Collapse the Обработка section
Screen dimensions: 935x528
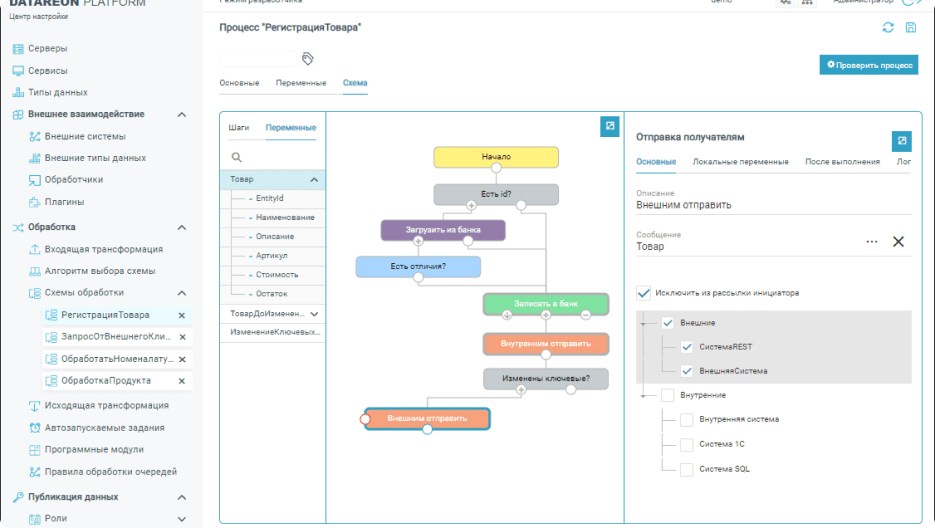tap(182, 227)
